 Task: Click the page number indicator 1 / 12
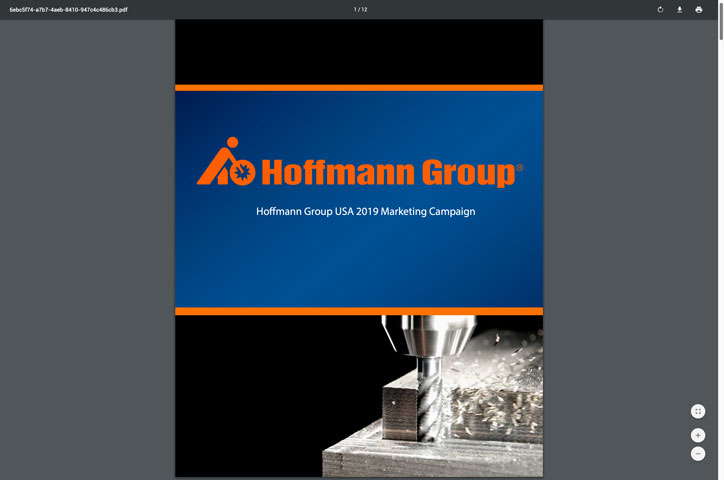tap(361, 9)
